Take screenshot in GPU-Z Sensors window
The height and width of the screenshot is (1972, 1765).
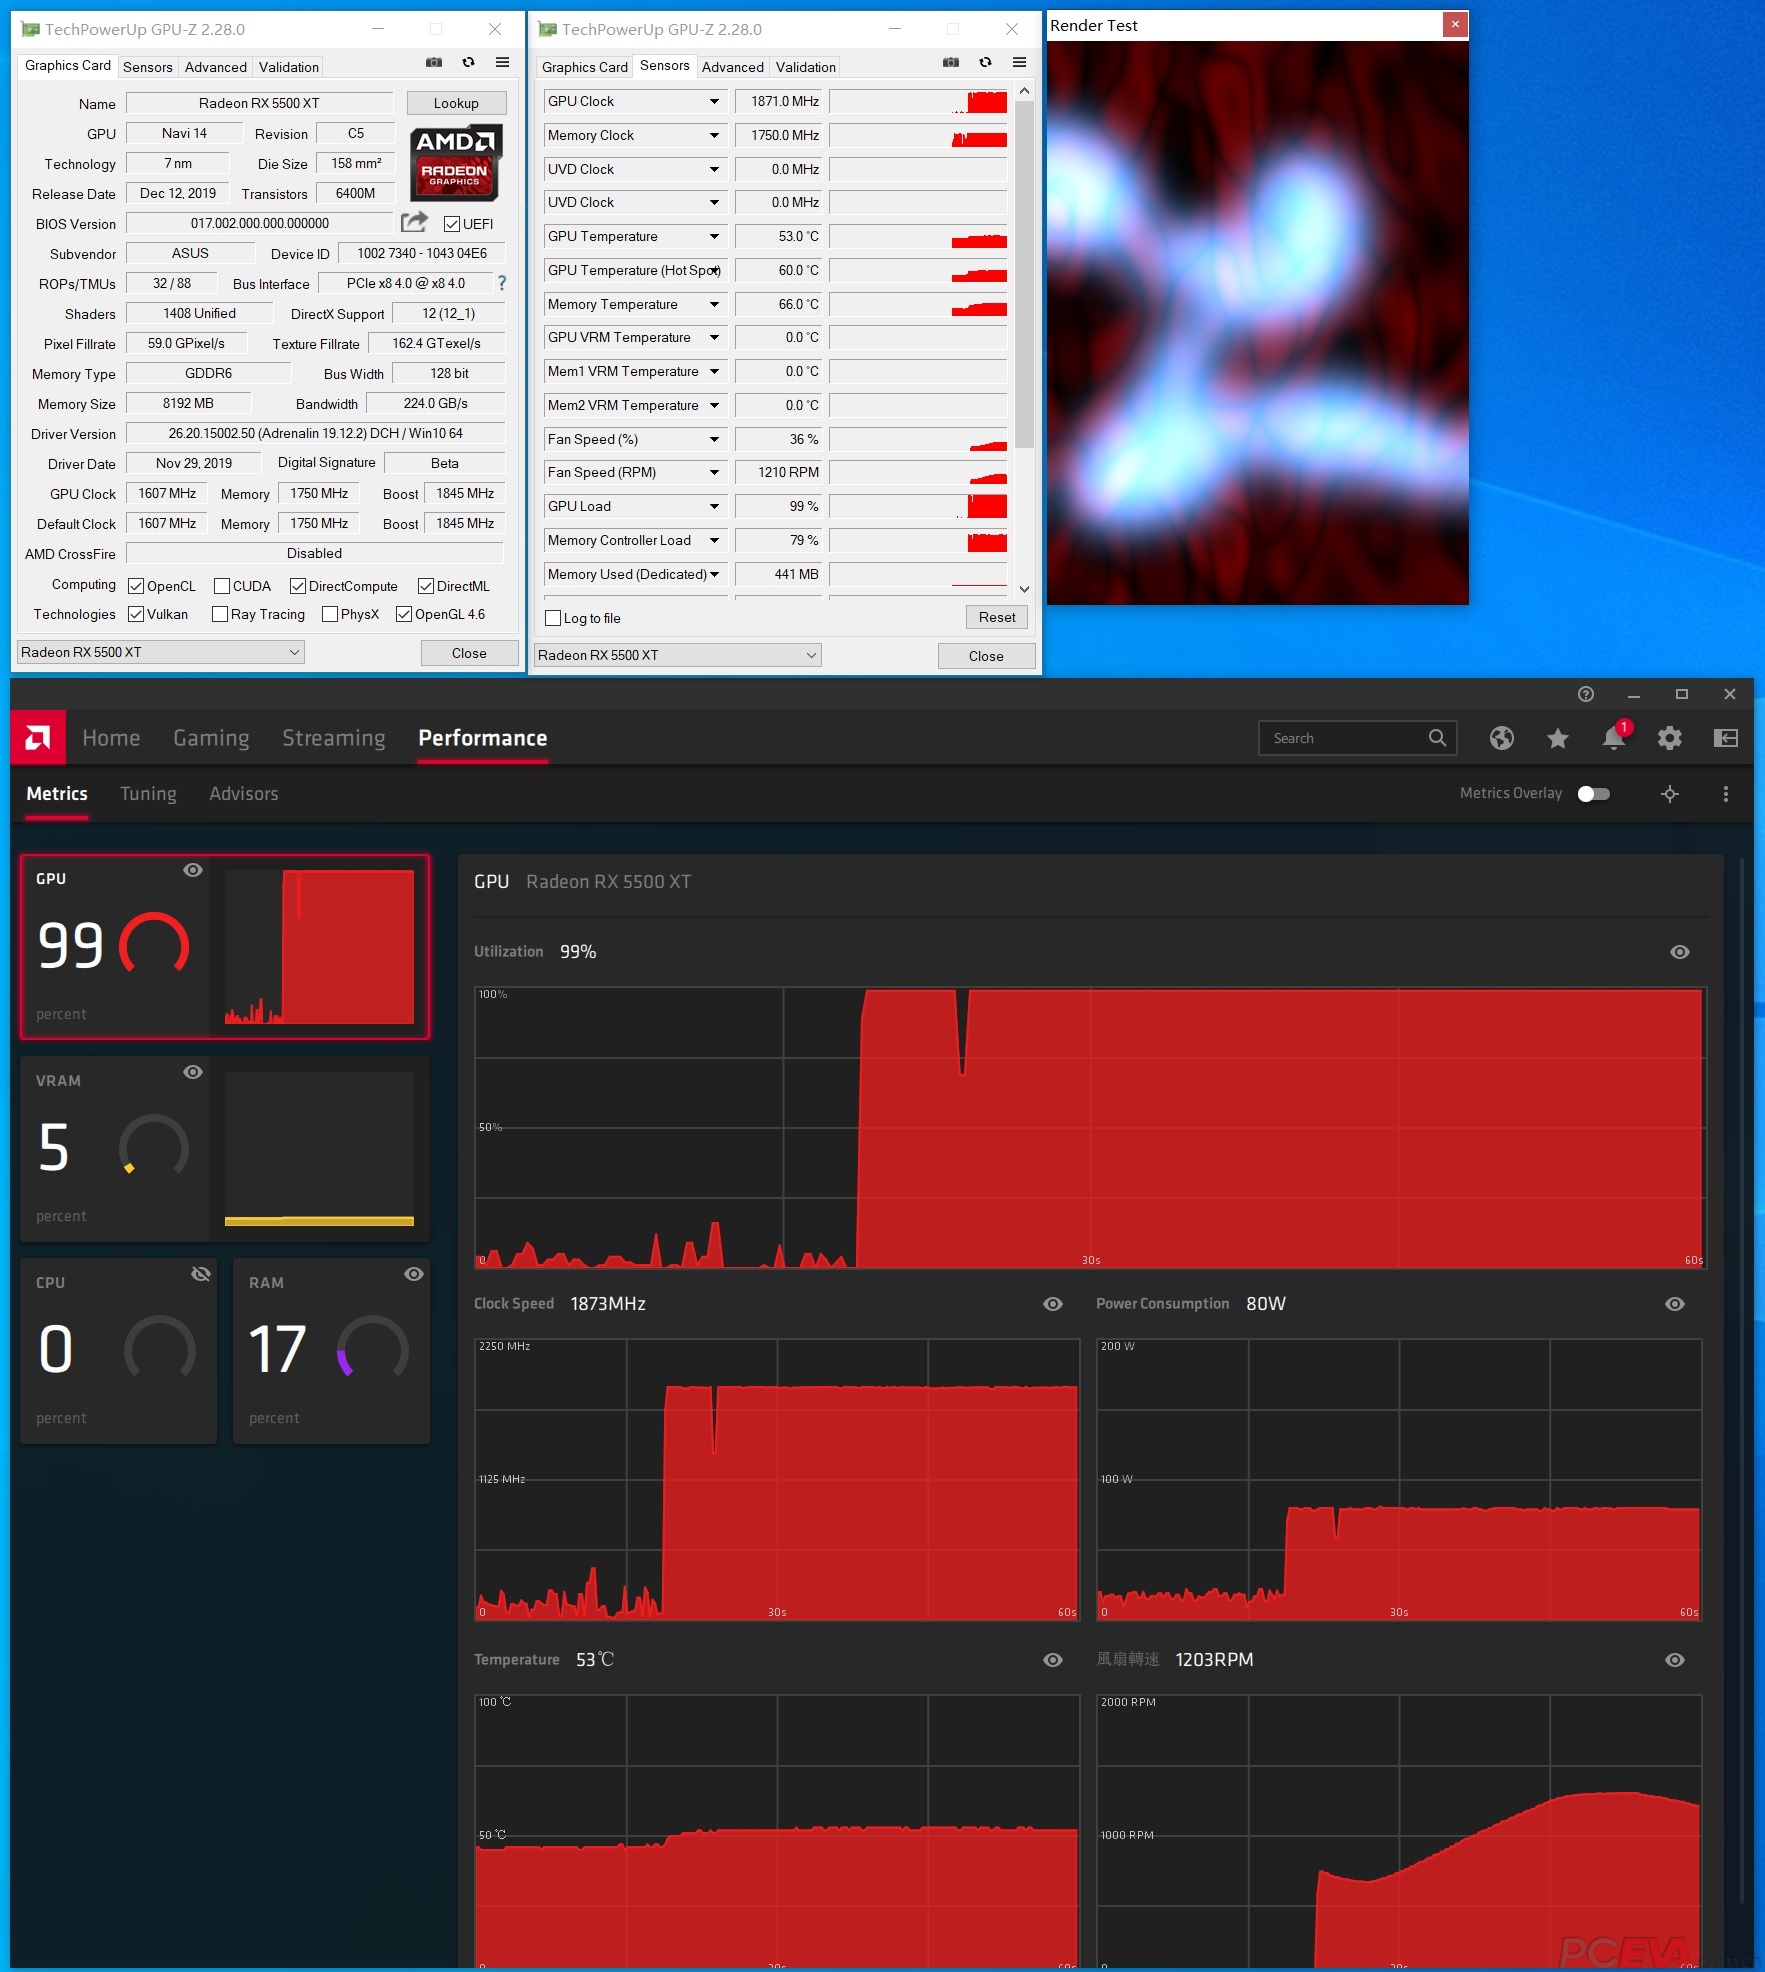tap(951, 63)
